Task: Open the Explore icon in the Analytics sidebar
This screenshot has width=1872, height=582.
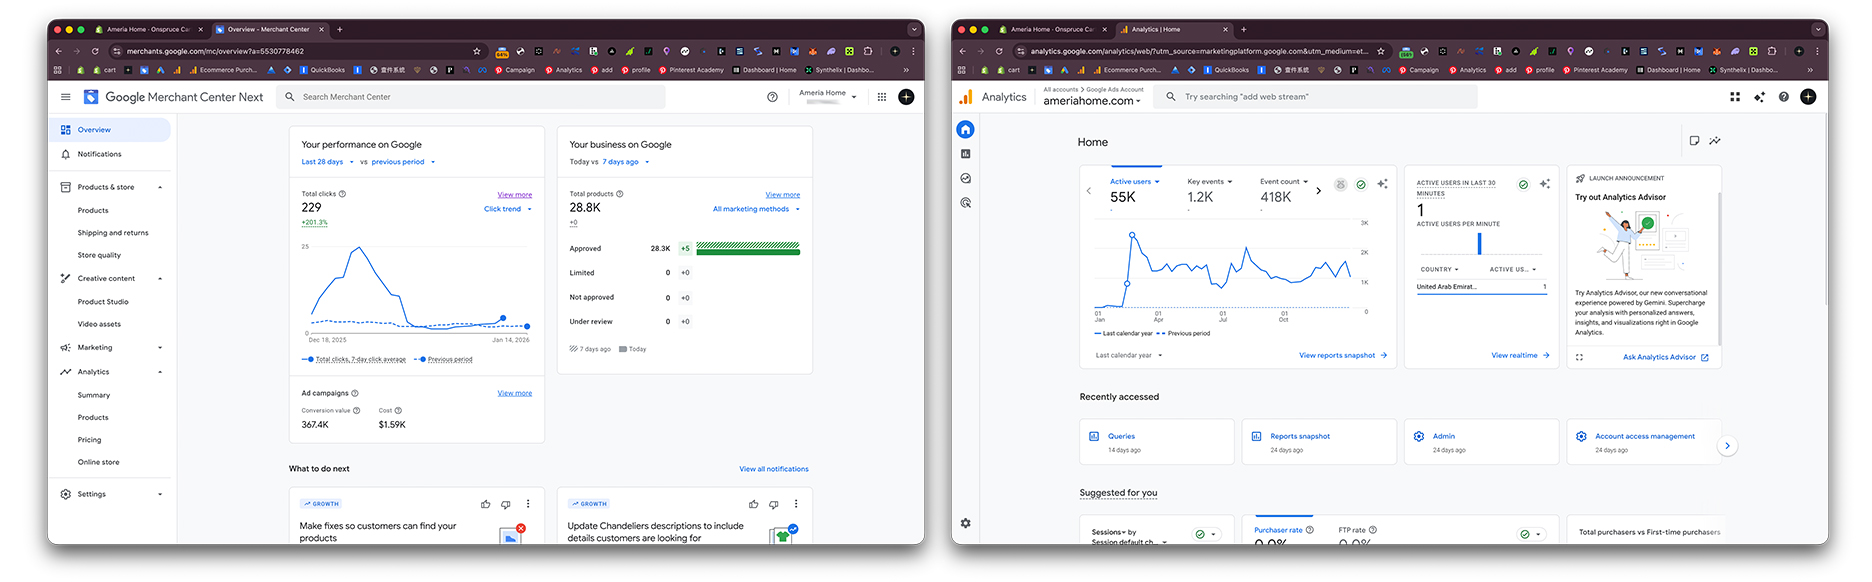Action: pos(965,178)
